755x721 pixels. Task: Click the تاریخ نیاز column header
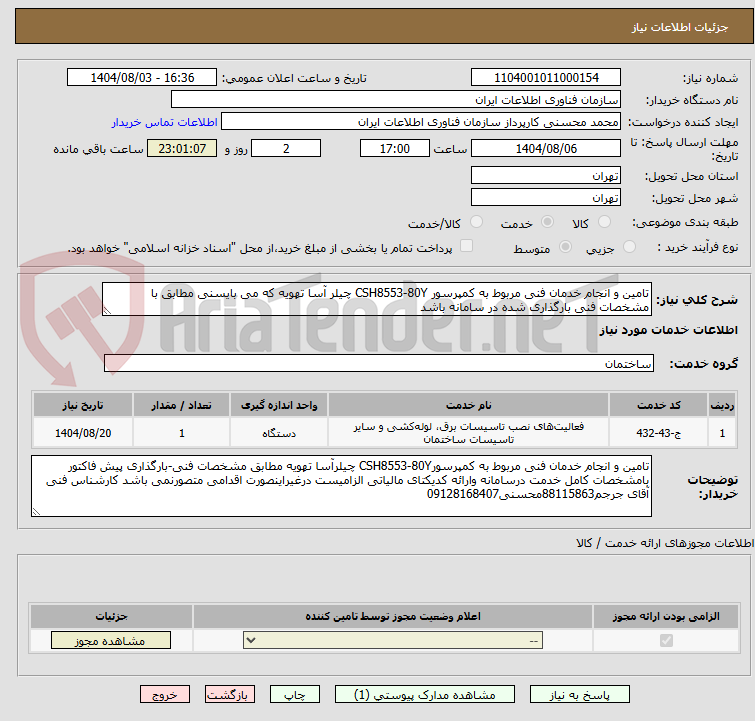coord(83,405)
